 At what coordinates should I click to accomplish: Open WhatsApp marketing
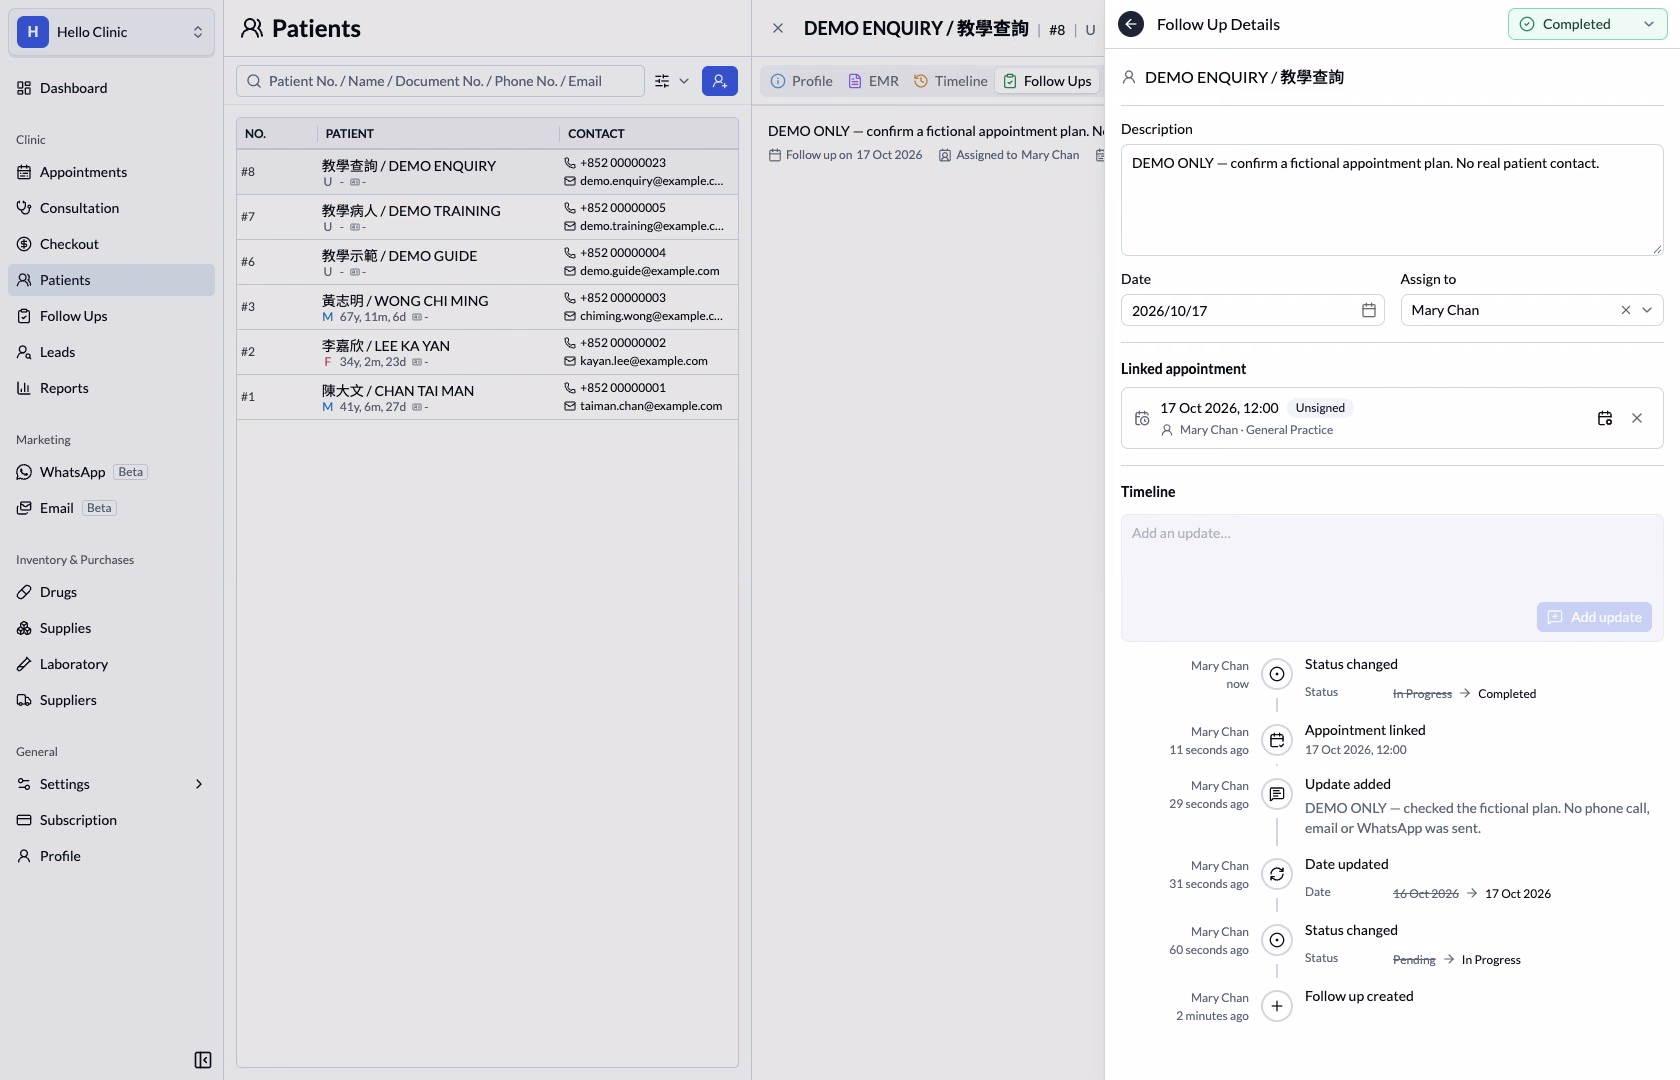tap(112, 472)
